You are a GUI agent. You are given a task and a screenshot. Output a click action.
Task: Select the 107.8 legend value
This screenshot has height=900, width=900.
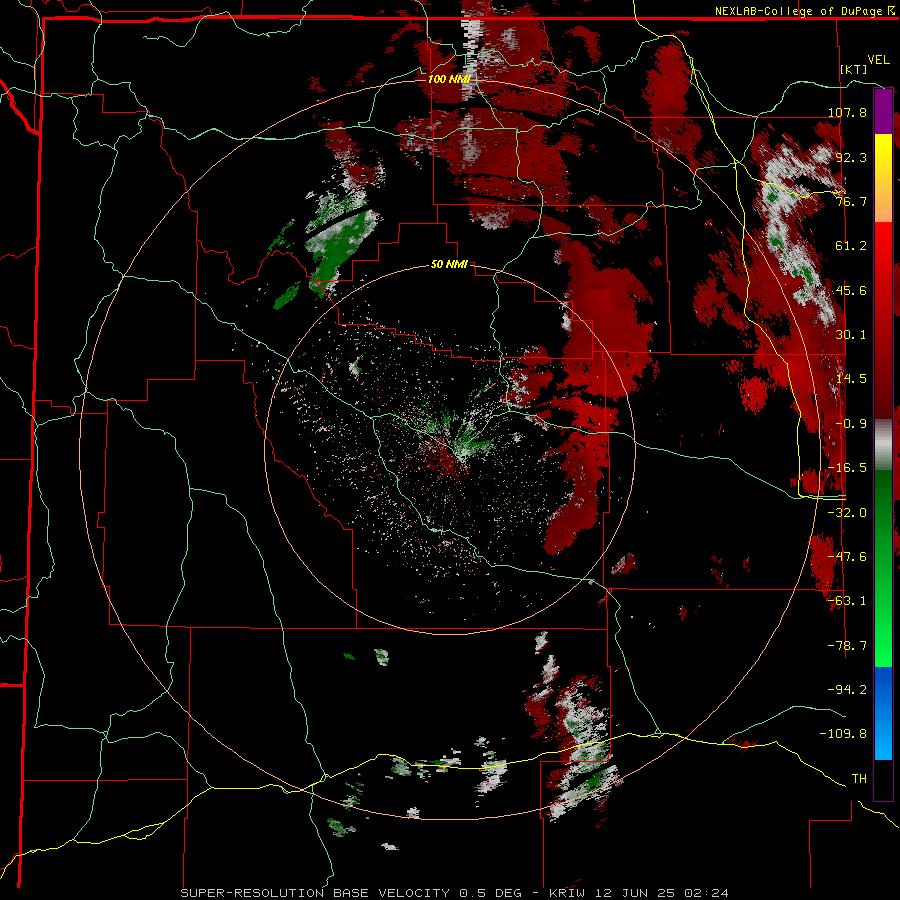pos(847,112)
